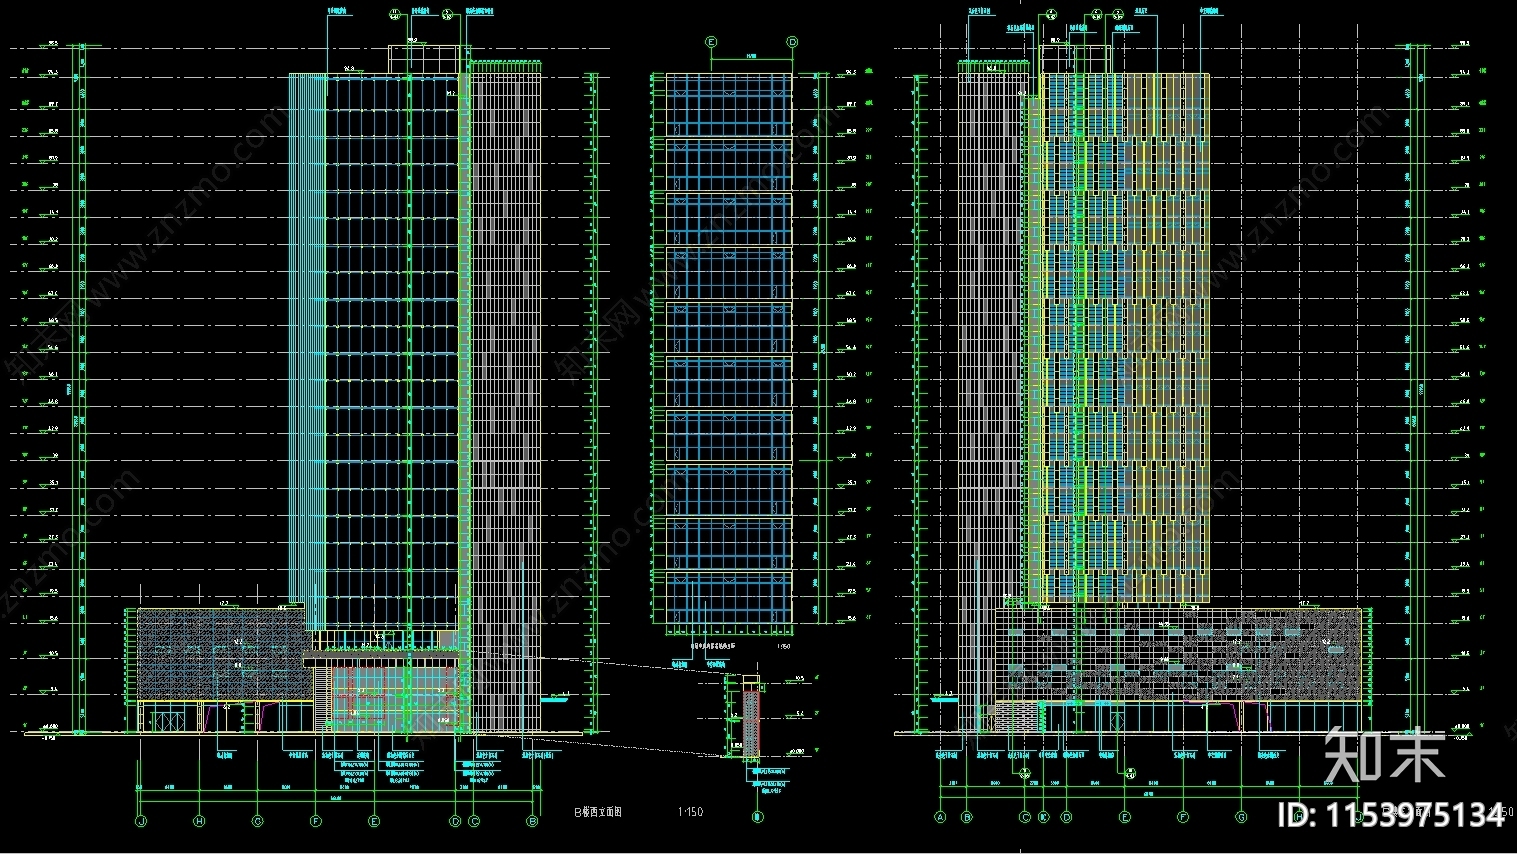This screenshot has height=854, width=1517.
Task: Click the "1:150" scale label beside the B栋西立面图 title
Action: click(x=690, y=812)
